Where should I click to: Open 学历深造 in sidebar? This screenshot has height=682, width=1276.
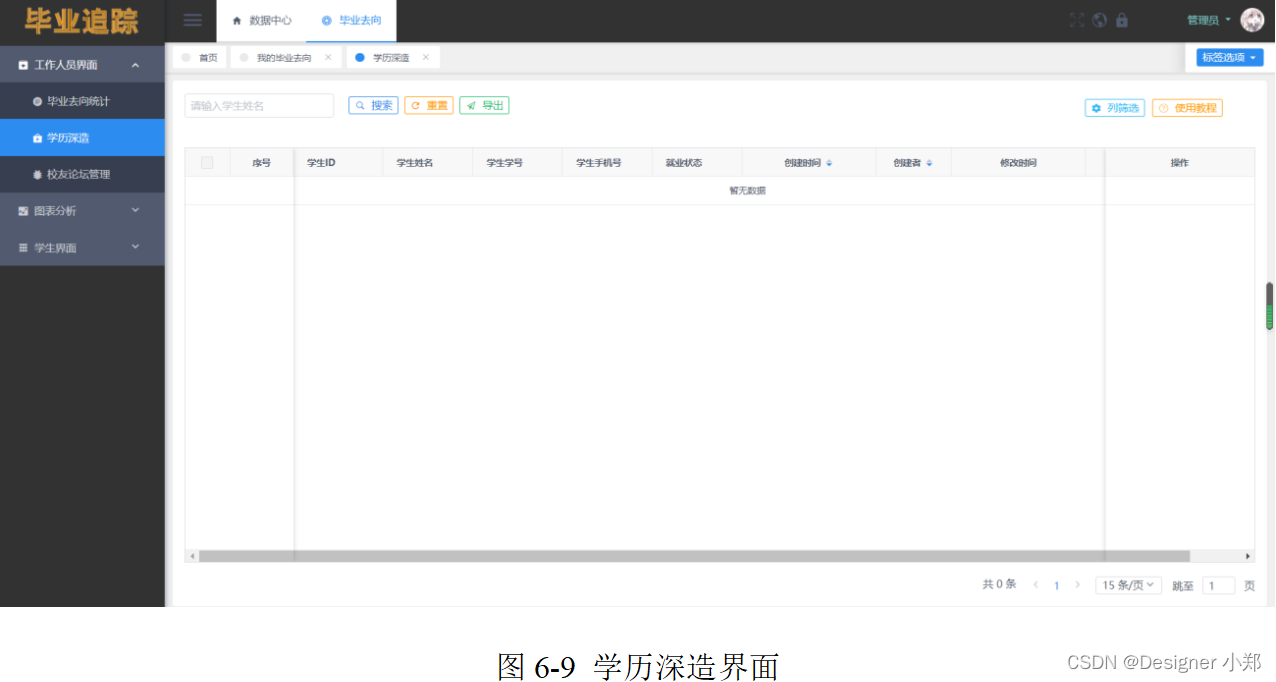82,138
